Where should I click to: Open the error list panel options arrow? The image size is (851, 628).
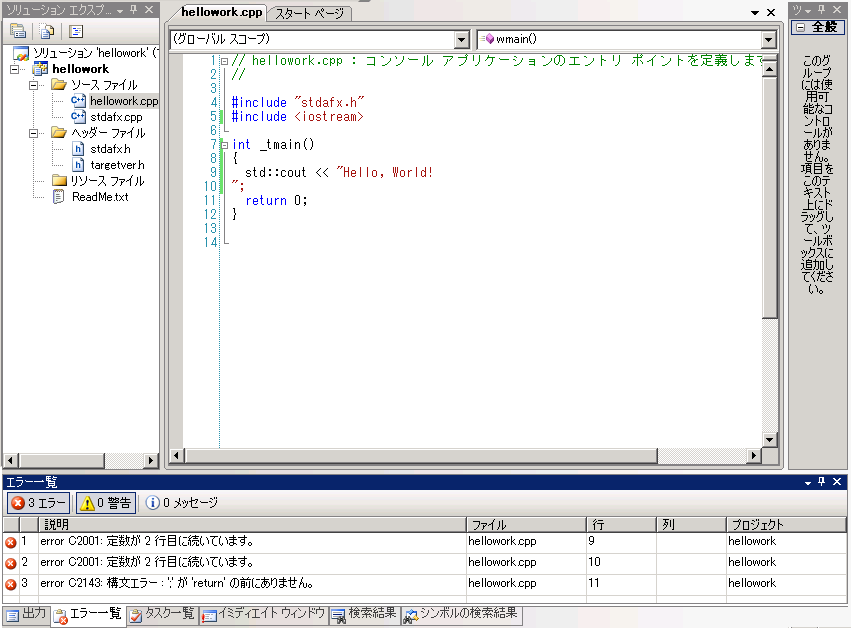808,483
